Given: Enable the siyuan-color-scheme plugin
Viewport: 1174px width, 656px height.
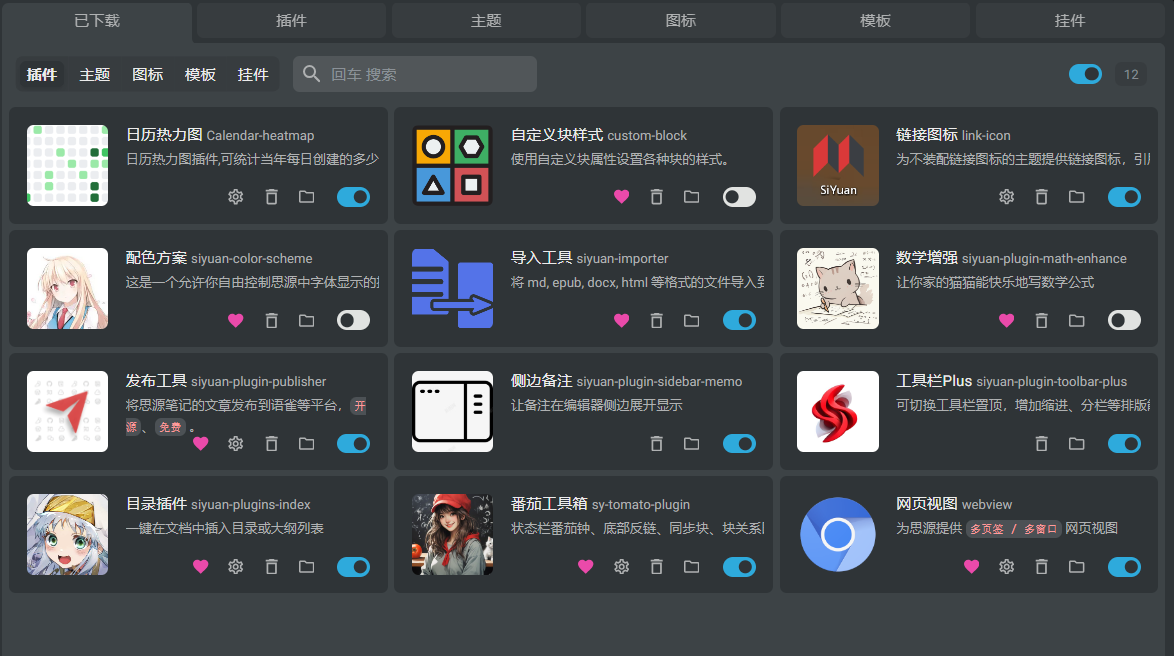Looking at the screenshot, I should pyautogui.click(x=353, y=321).
